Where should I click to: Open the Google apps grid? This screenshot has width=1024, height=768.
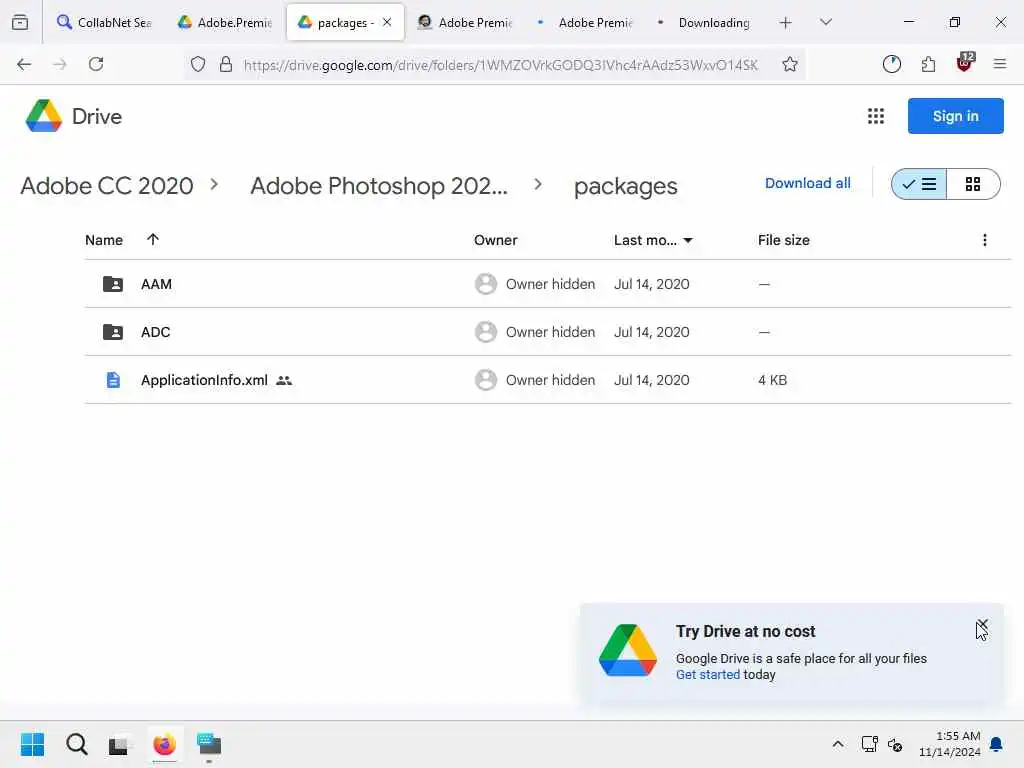click(876, 116)
